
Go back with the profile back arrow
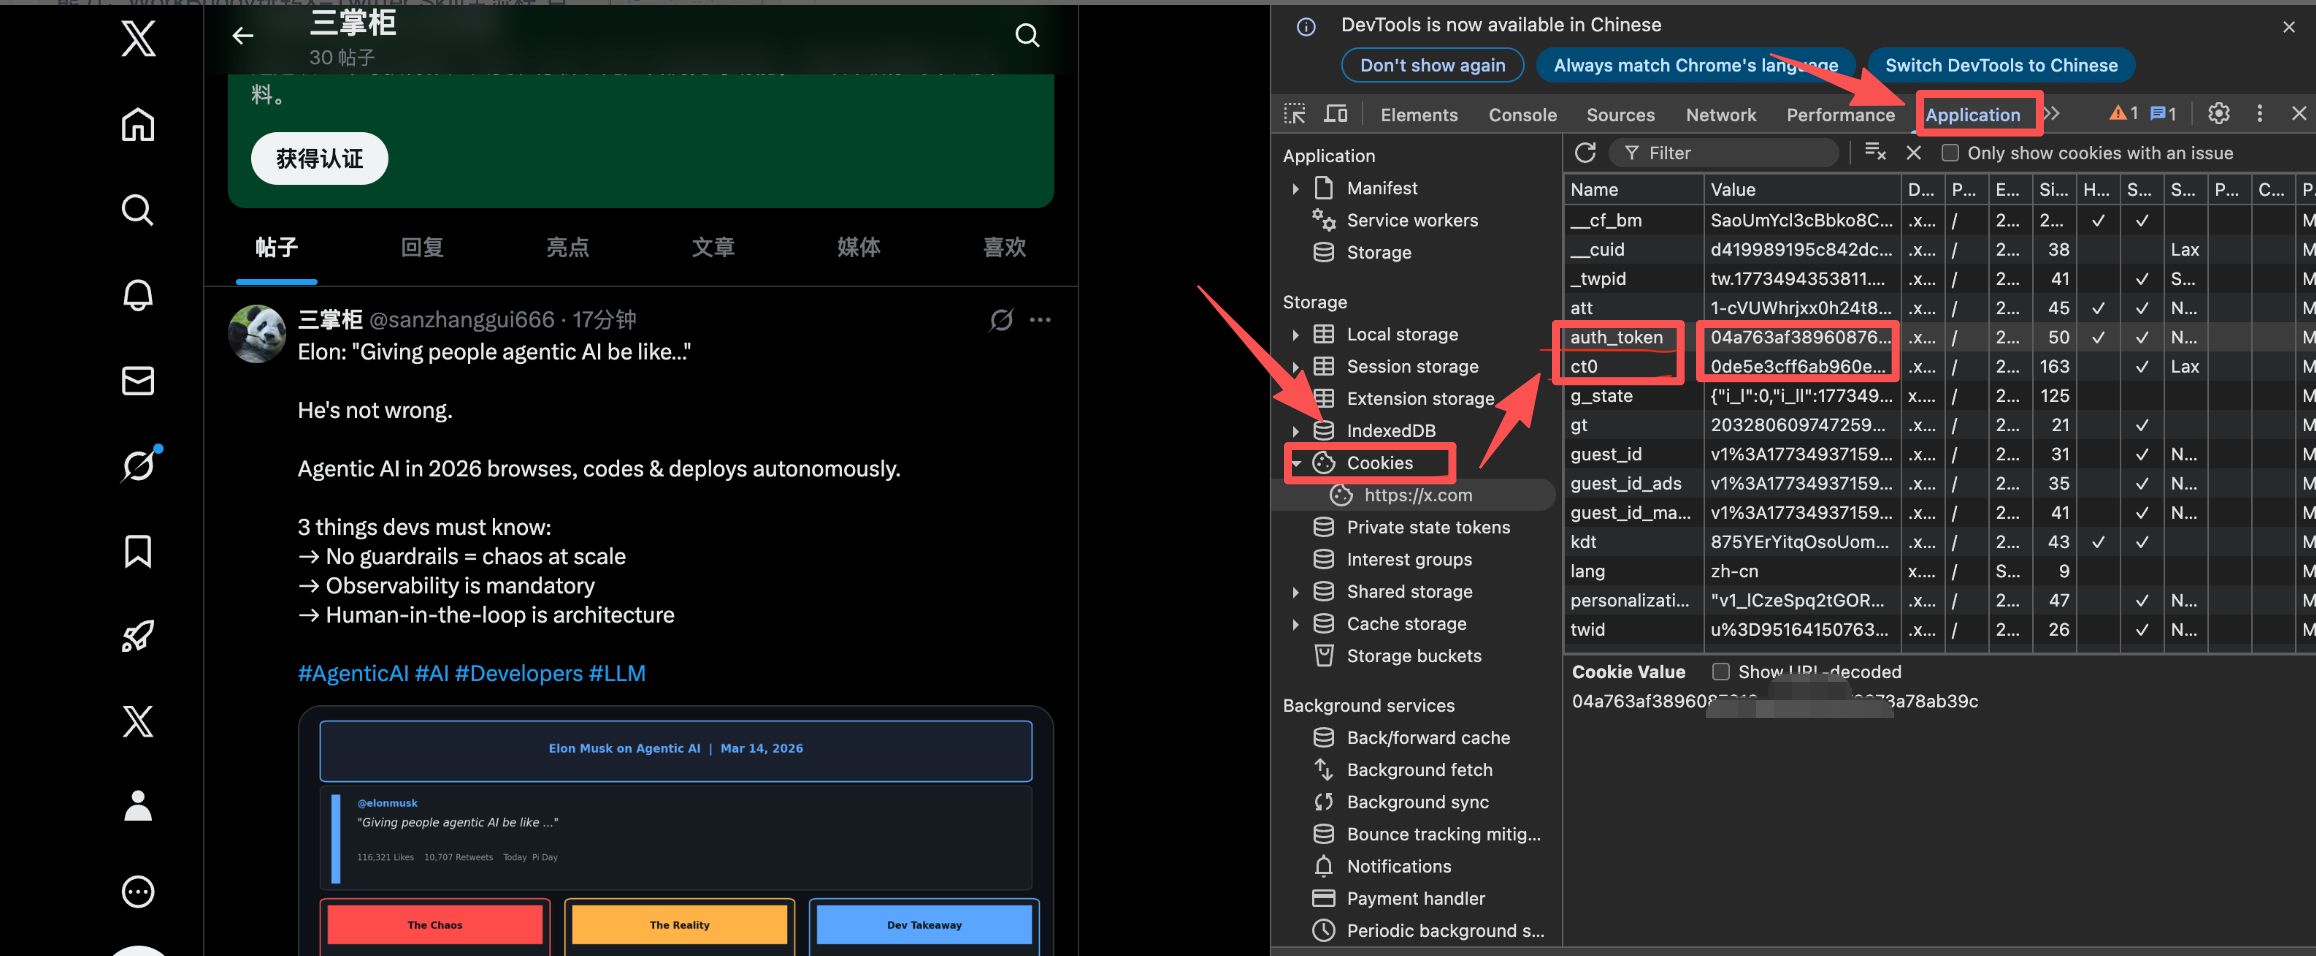[243, 36]
